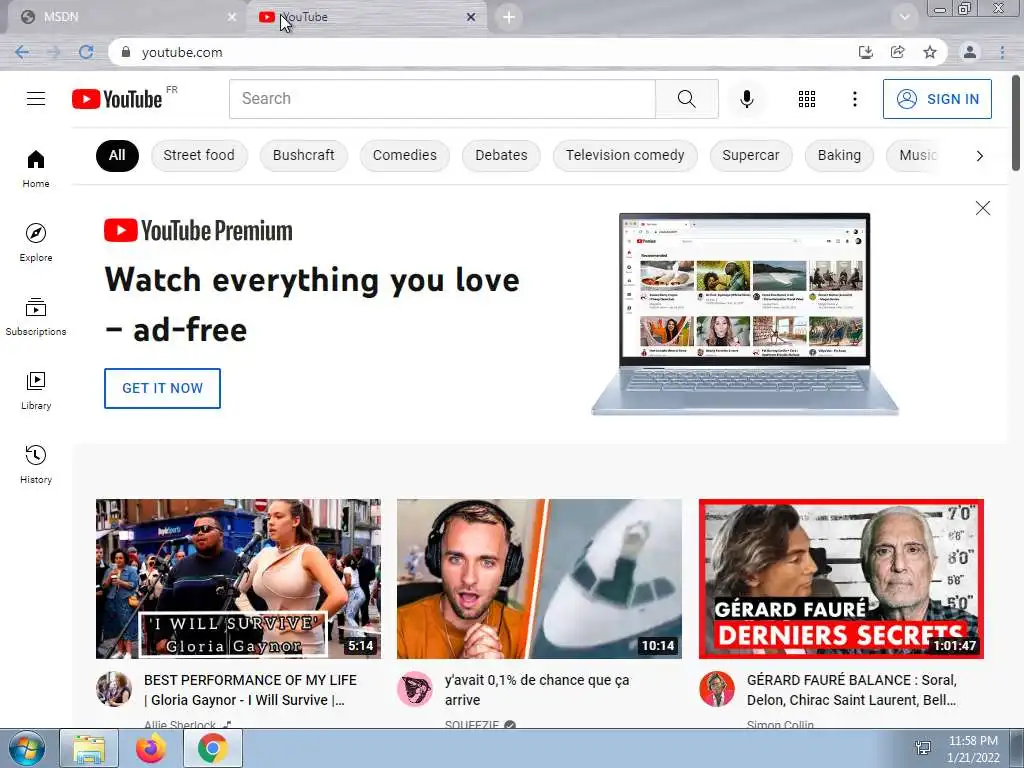1024x768 pixels.
Task: Click the laptop image in Premium banner
Action: click(x=745, y=313)
